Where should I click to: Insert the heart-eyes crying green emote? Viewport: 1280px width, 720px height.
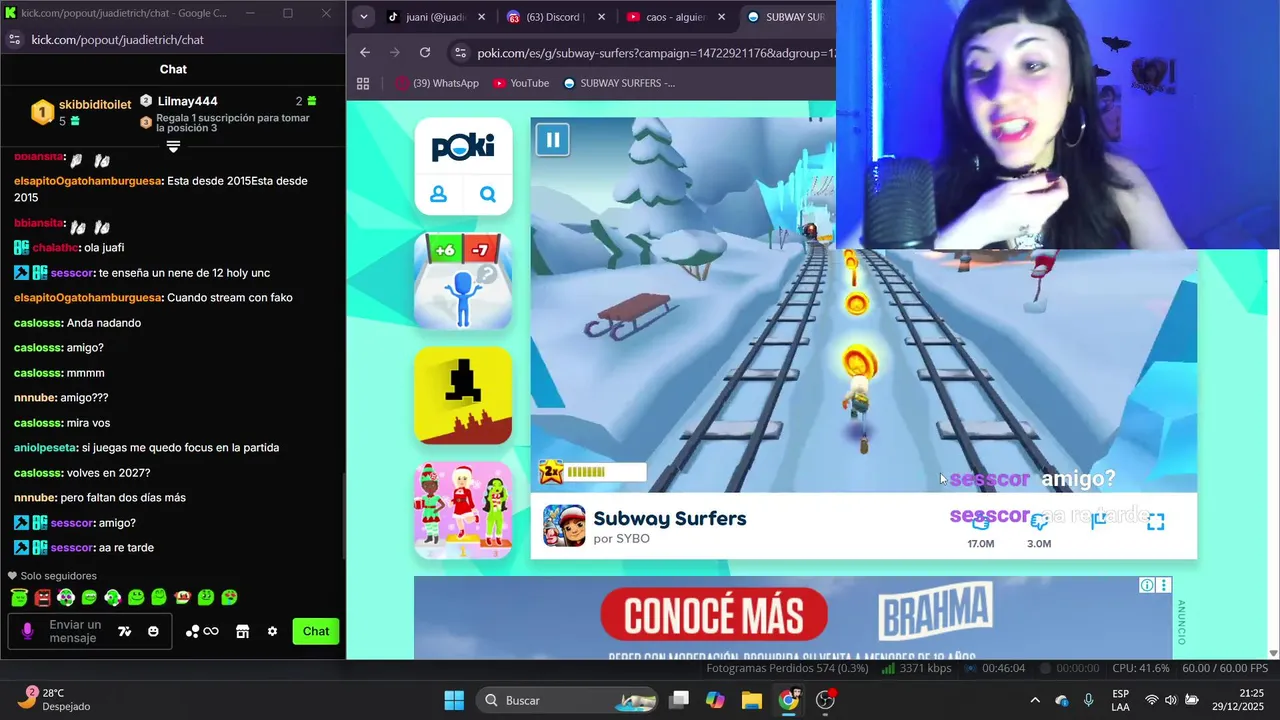229,597
